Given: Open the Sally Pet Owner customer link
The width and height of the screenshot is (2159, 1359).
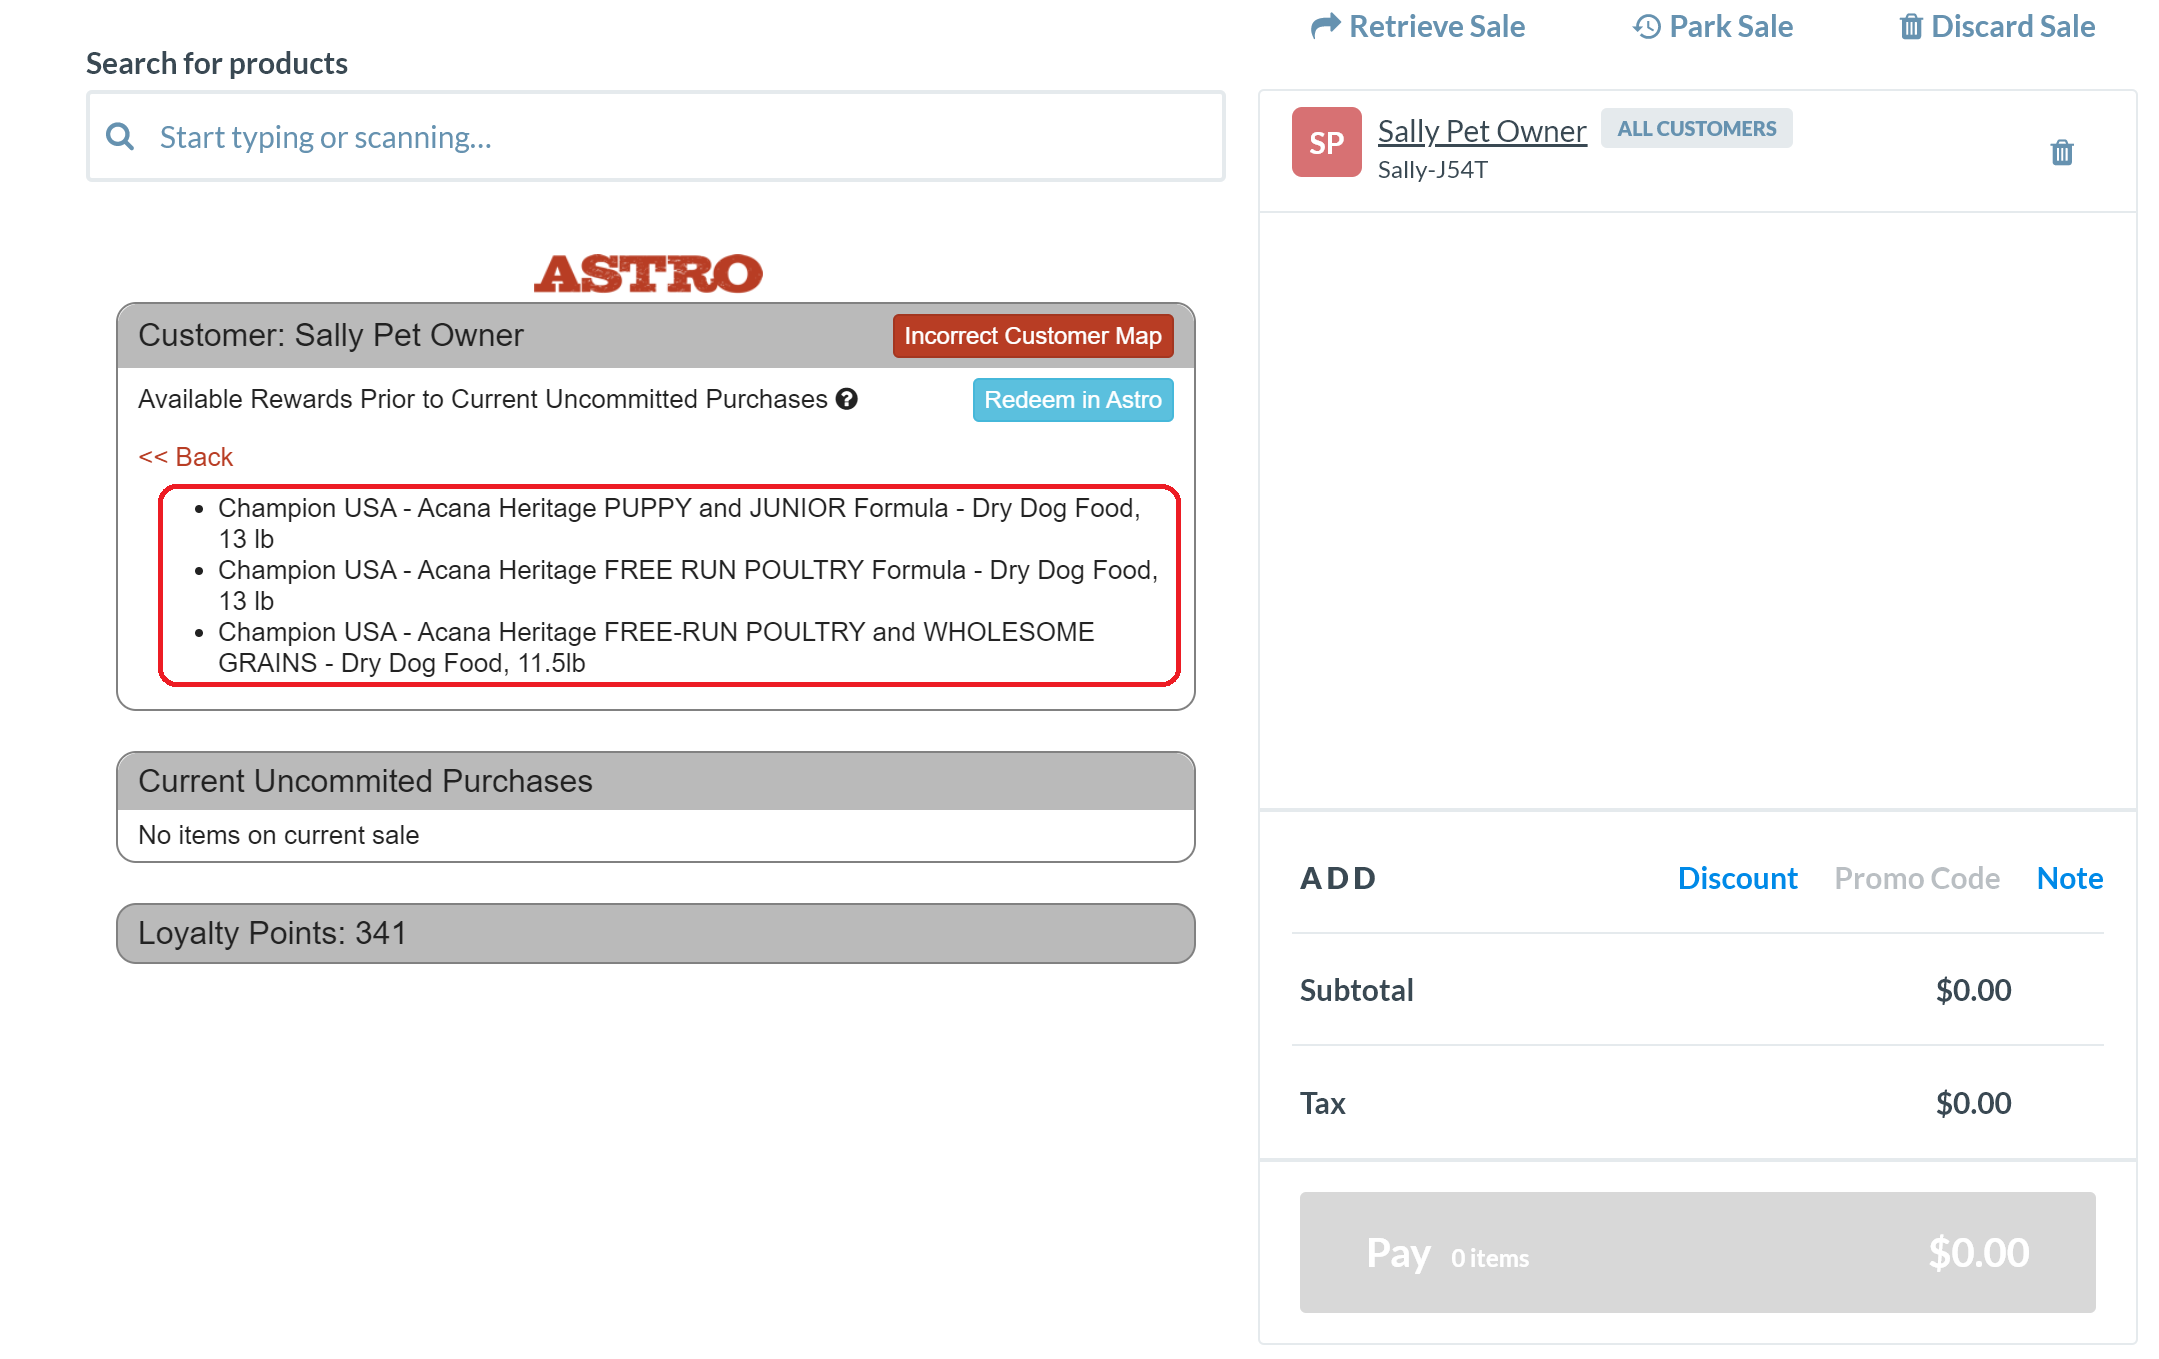Looking at the screenshot, I should [1481, 131].
